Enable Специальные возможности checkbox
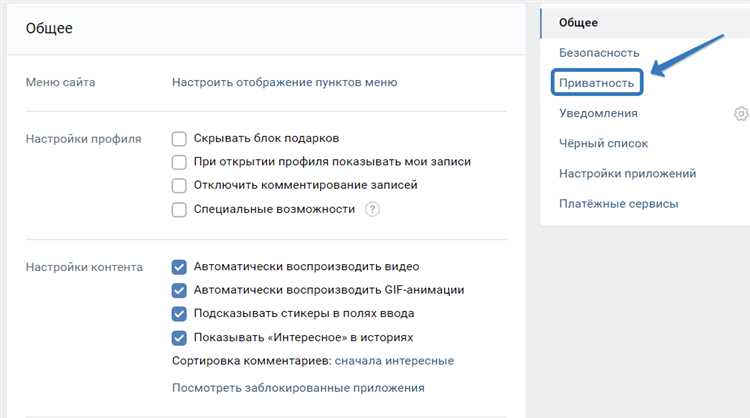Screen dimensions: 750x418 179,209
